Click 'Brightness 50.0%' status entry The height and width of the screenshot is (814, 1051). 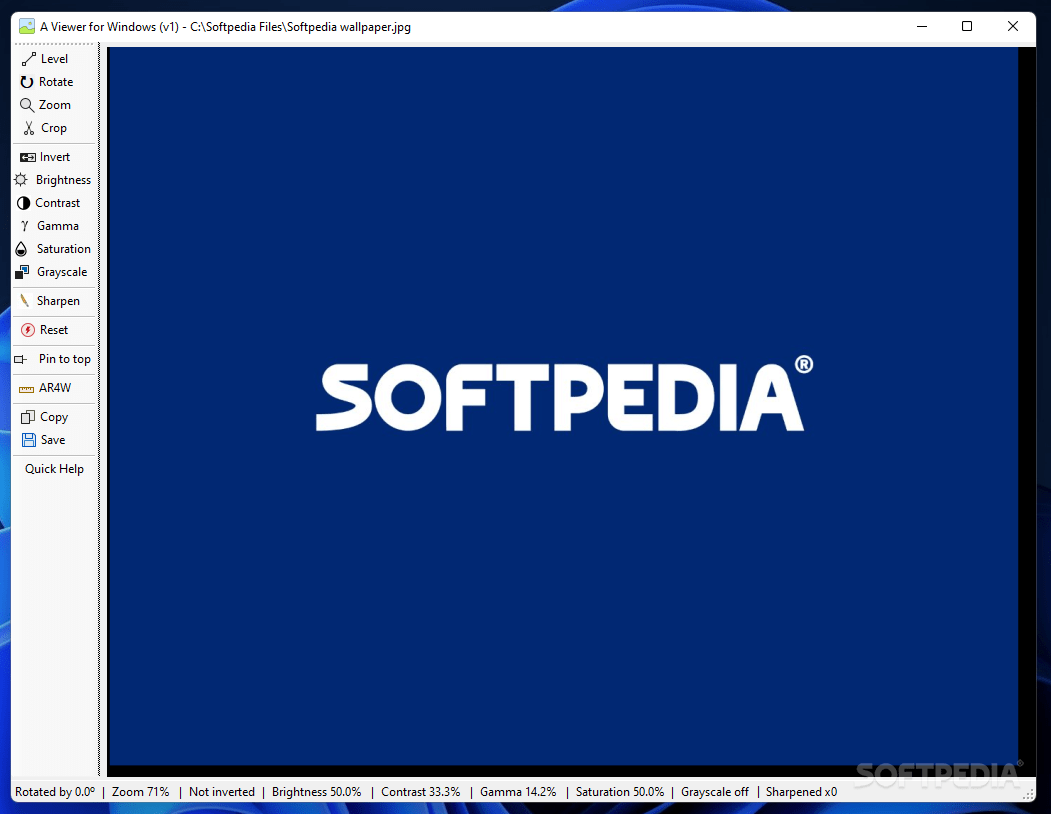pos(316,792)
